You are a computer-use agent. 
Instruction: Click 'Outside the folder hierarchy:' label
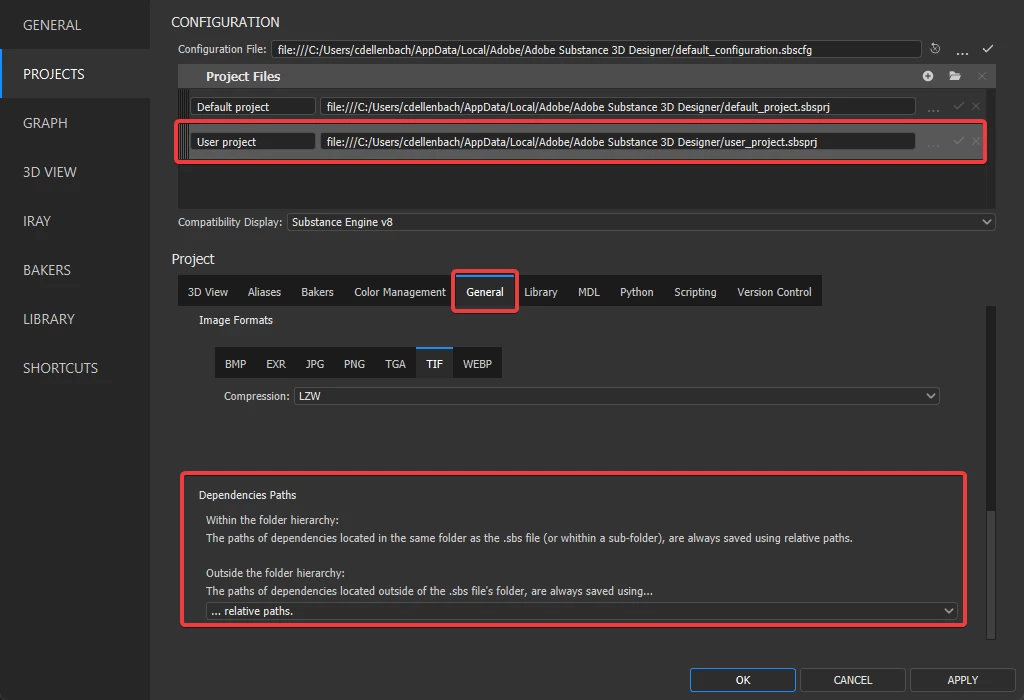[275, 573]
